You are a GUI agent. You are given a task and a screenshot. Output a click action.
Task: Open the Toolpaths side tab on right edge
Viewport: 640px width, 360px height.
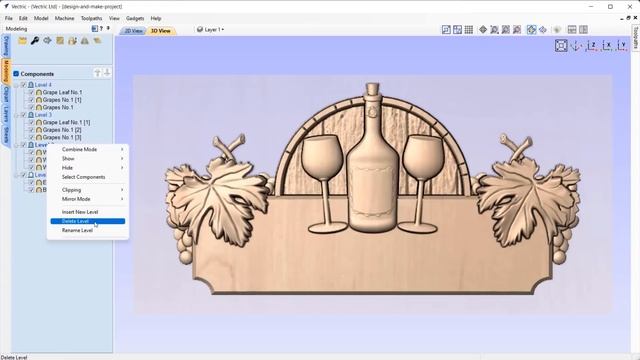click(x=636, y=38)
